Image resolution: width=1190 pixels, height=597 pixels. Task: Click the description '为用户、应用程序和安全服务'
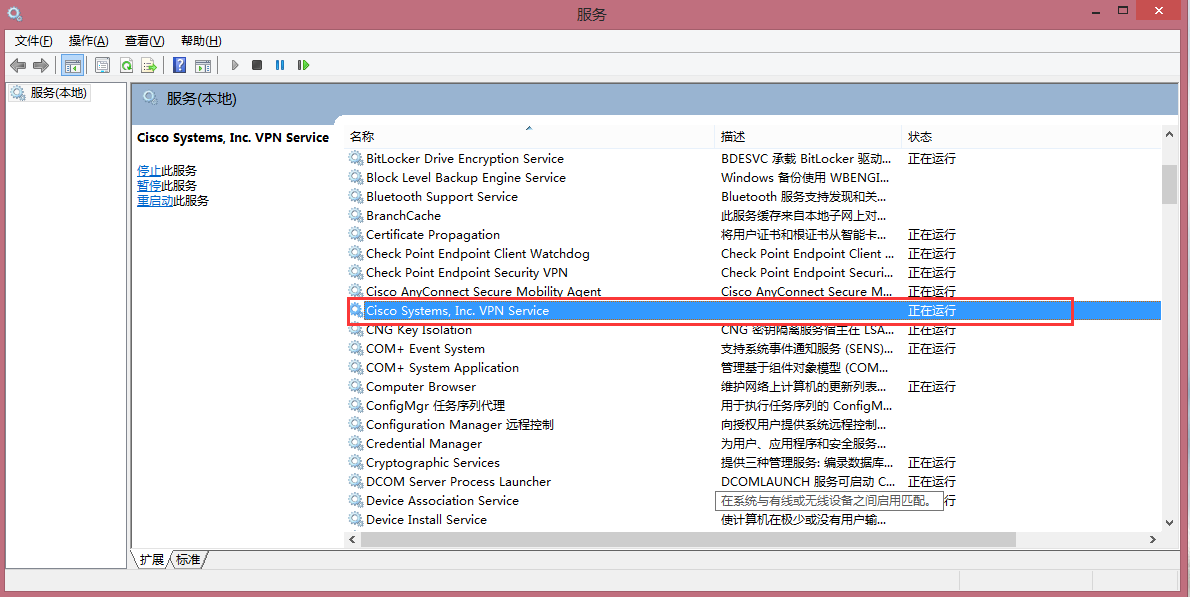[804, 444]
